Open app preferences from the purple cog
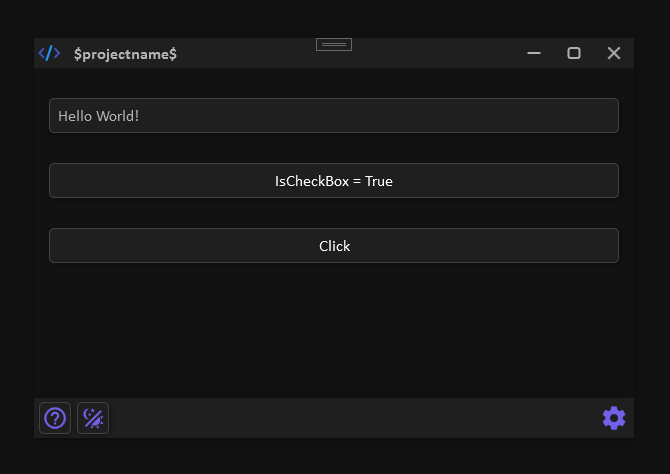Image resolution: width=670 pixels, height=474 pixels. pos(614,418)
